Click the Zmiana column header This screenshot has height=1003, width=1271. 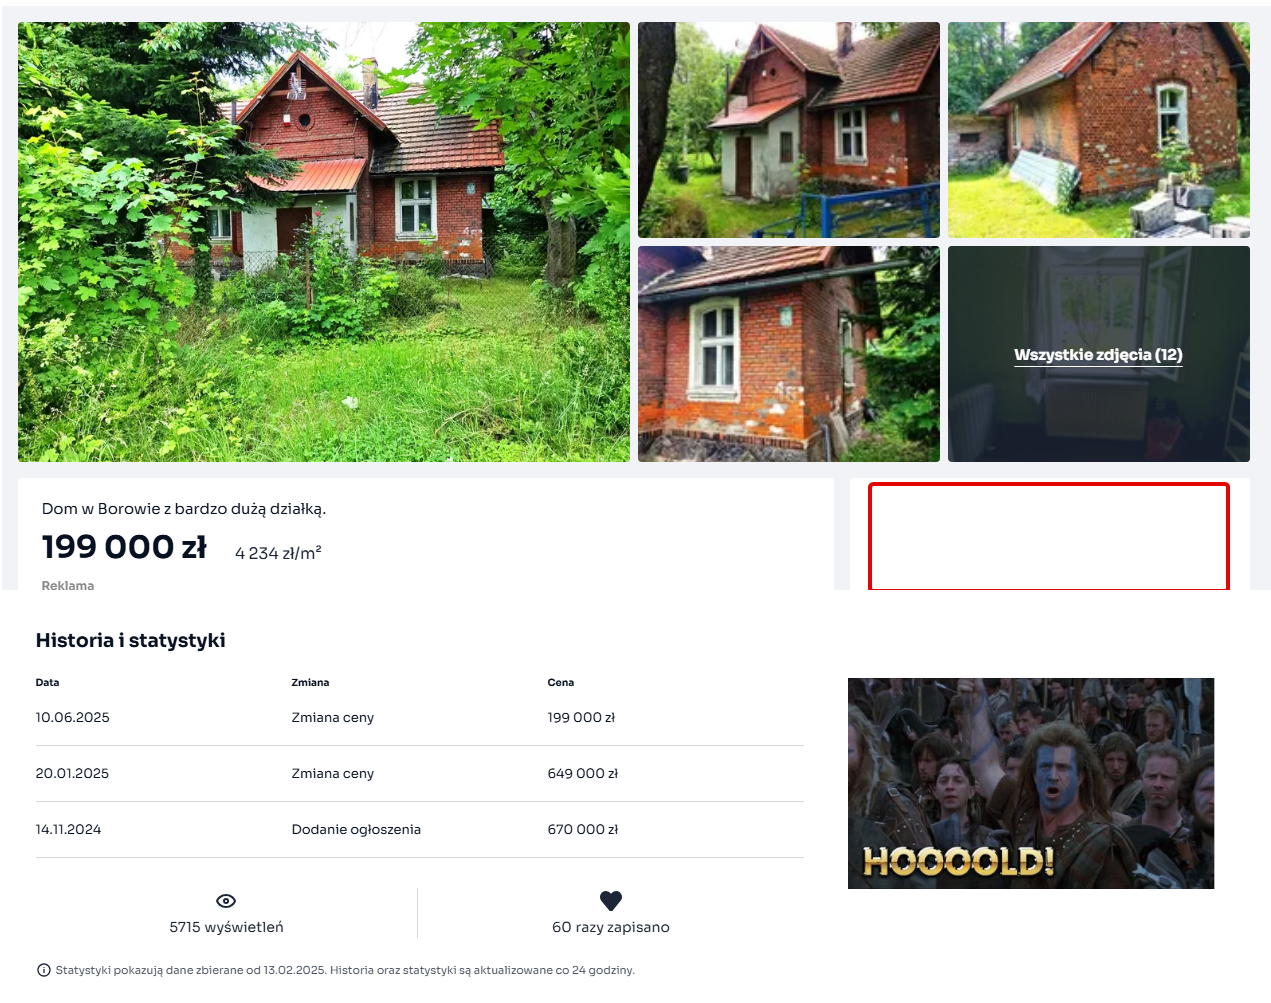click(310, 683)
